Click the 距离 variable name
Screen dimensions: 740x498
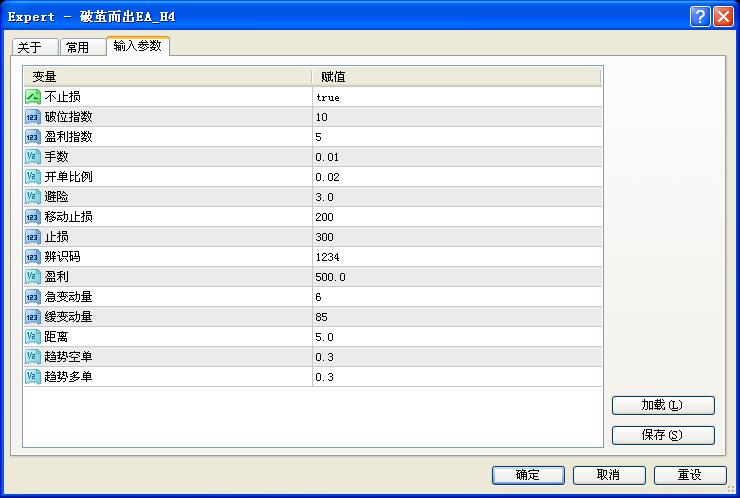coord(57,337)
